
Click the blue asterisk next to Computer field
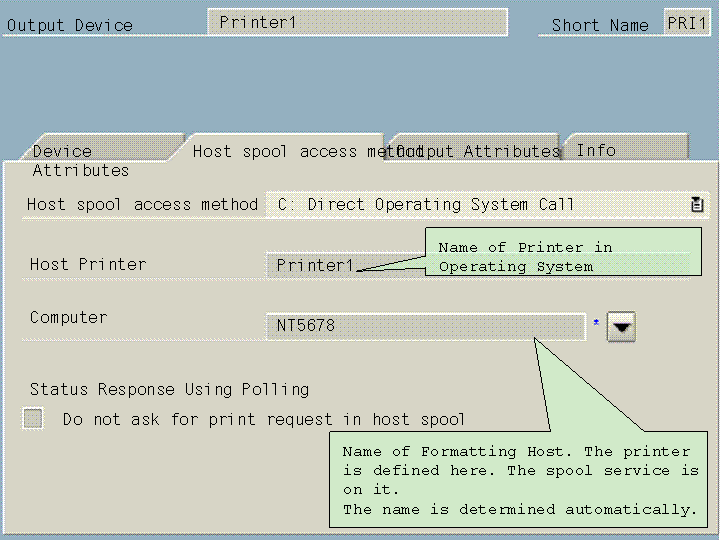596,323
